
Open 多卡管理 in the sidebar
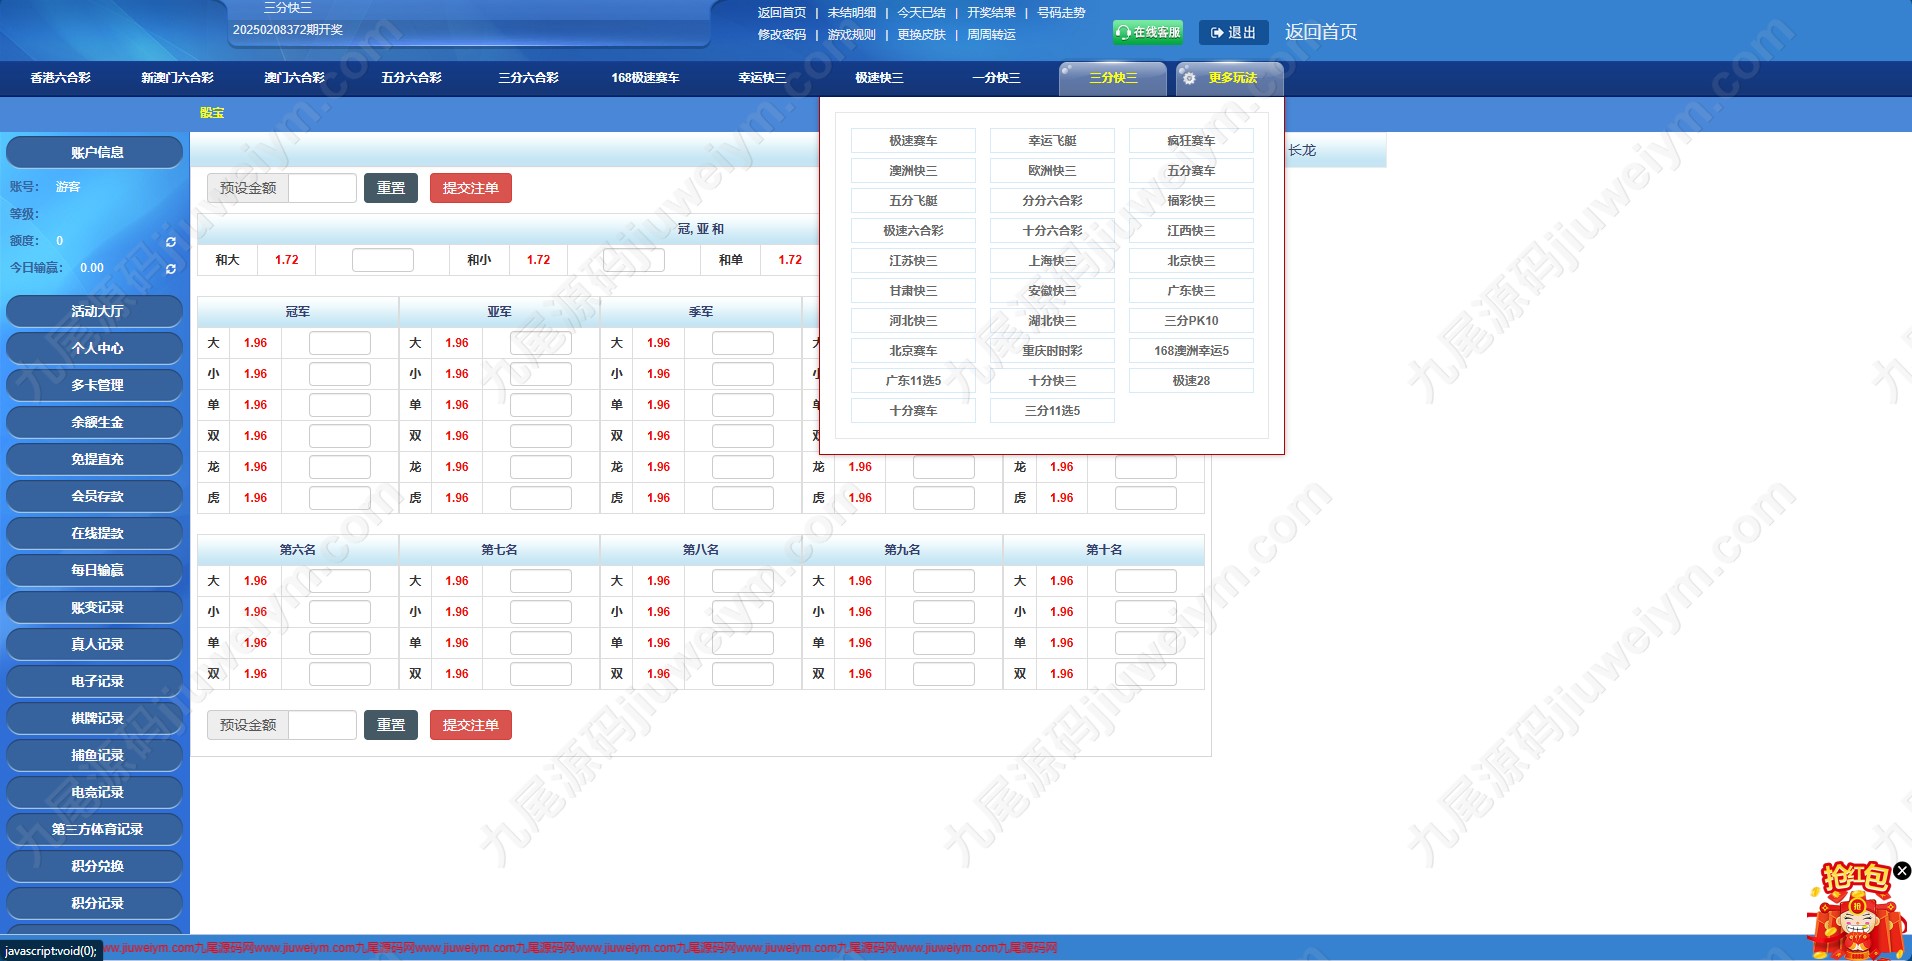pyautogui.click(x=95, y=386)
